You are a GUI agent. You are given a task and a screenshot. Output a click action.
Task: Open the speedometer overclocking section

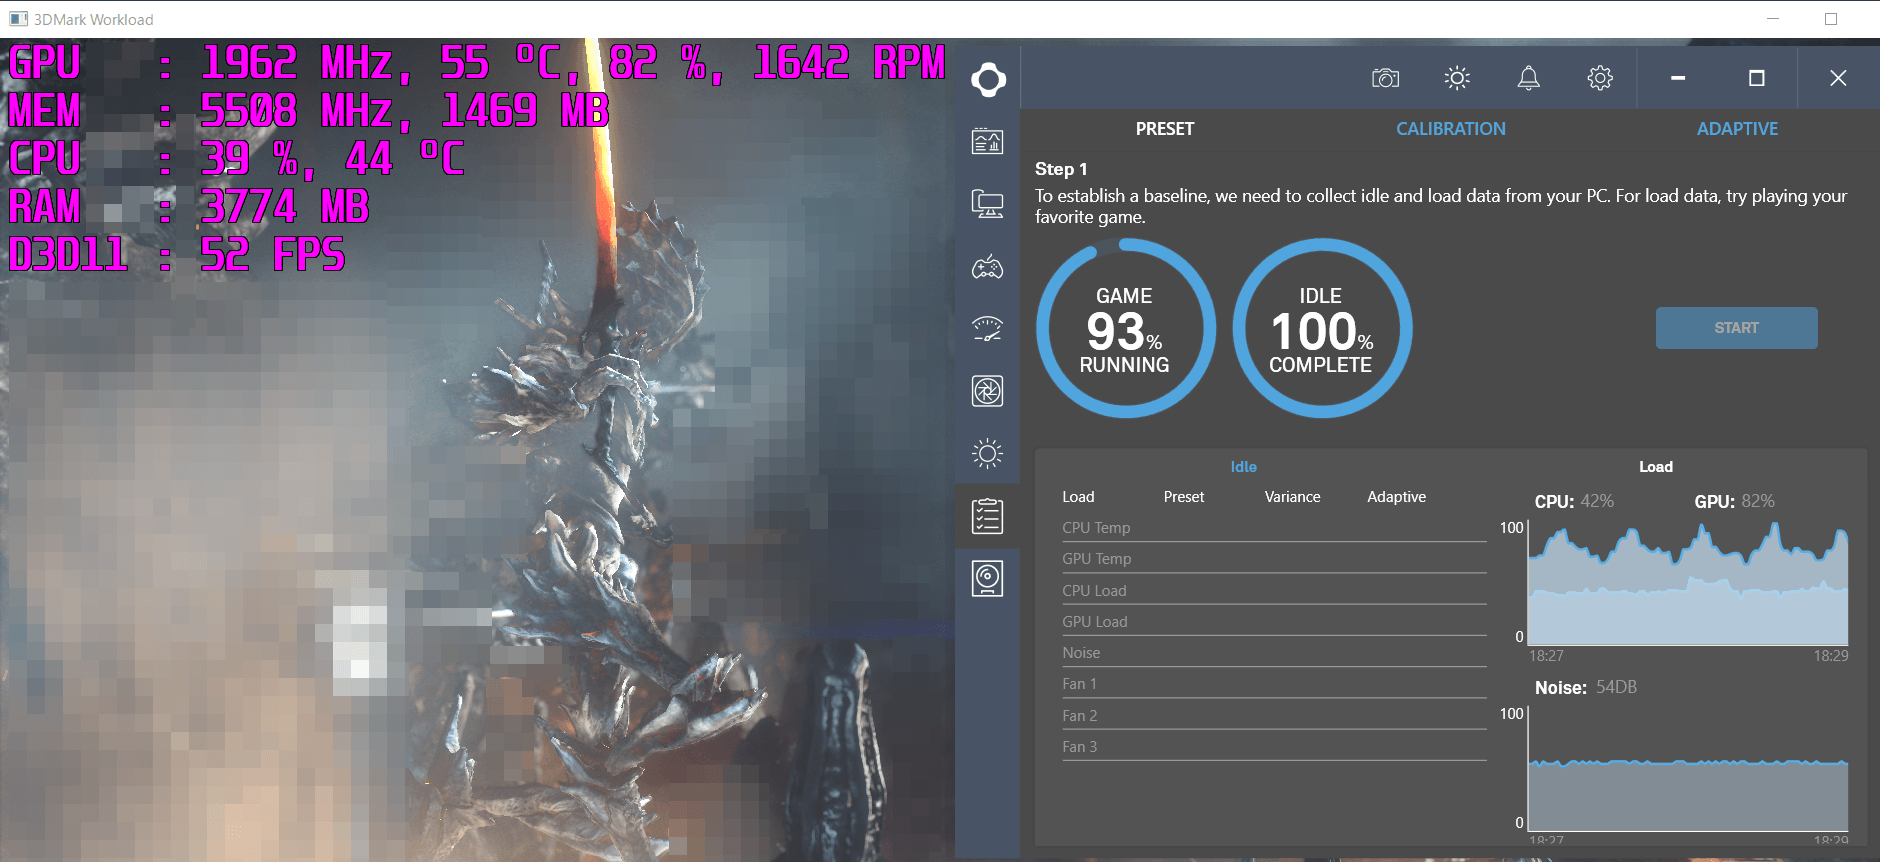[987, 329]
